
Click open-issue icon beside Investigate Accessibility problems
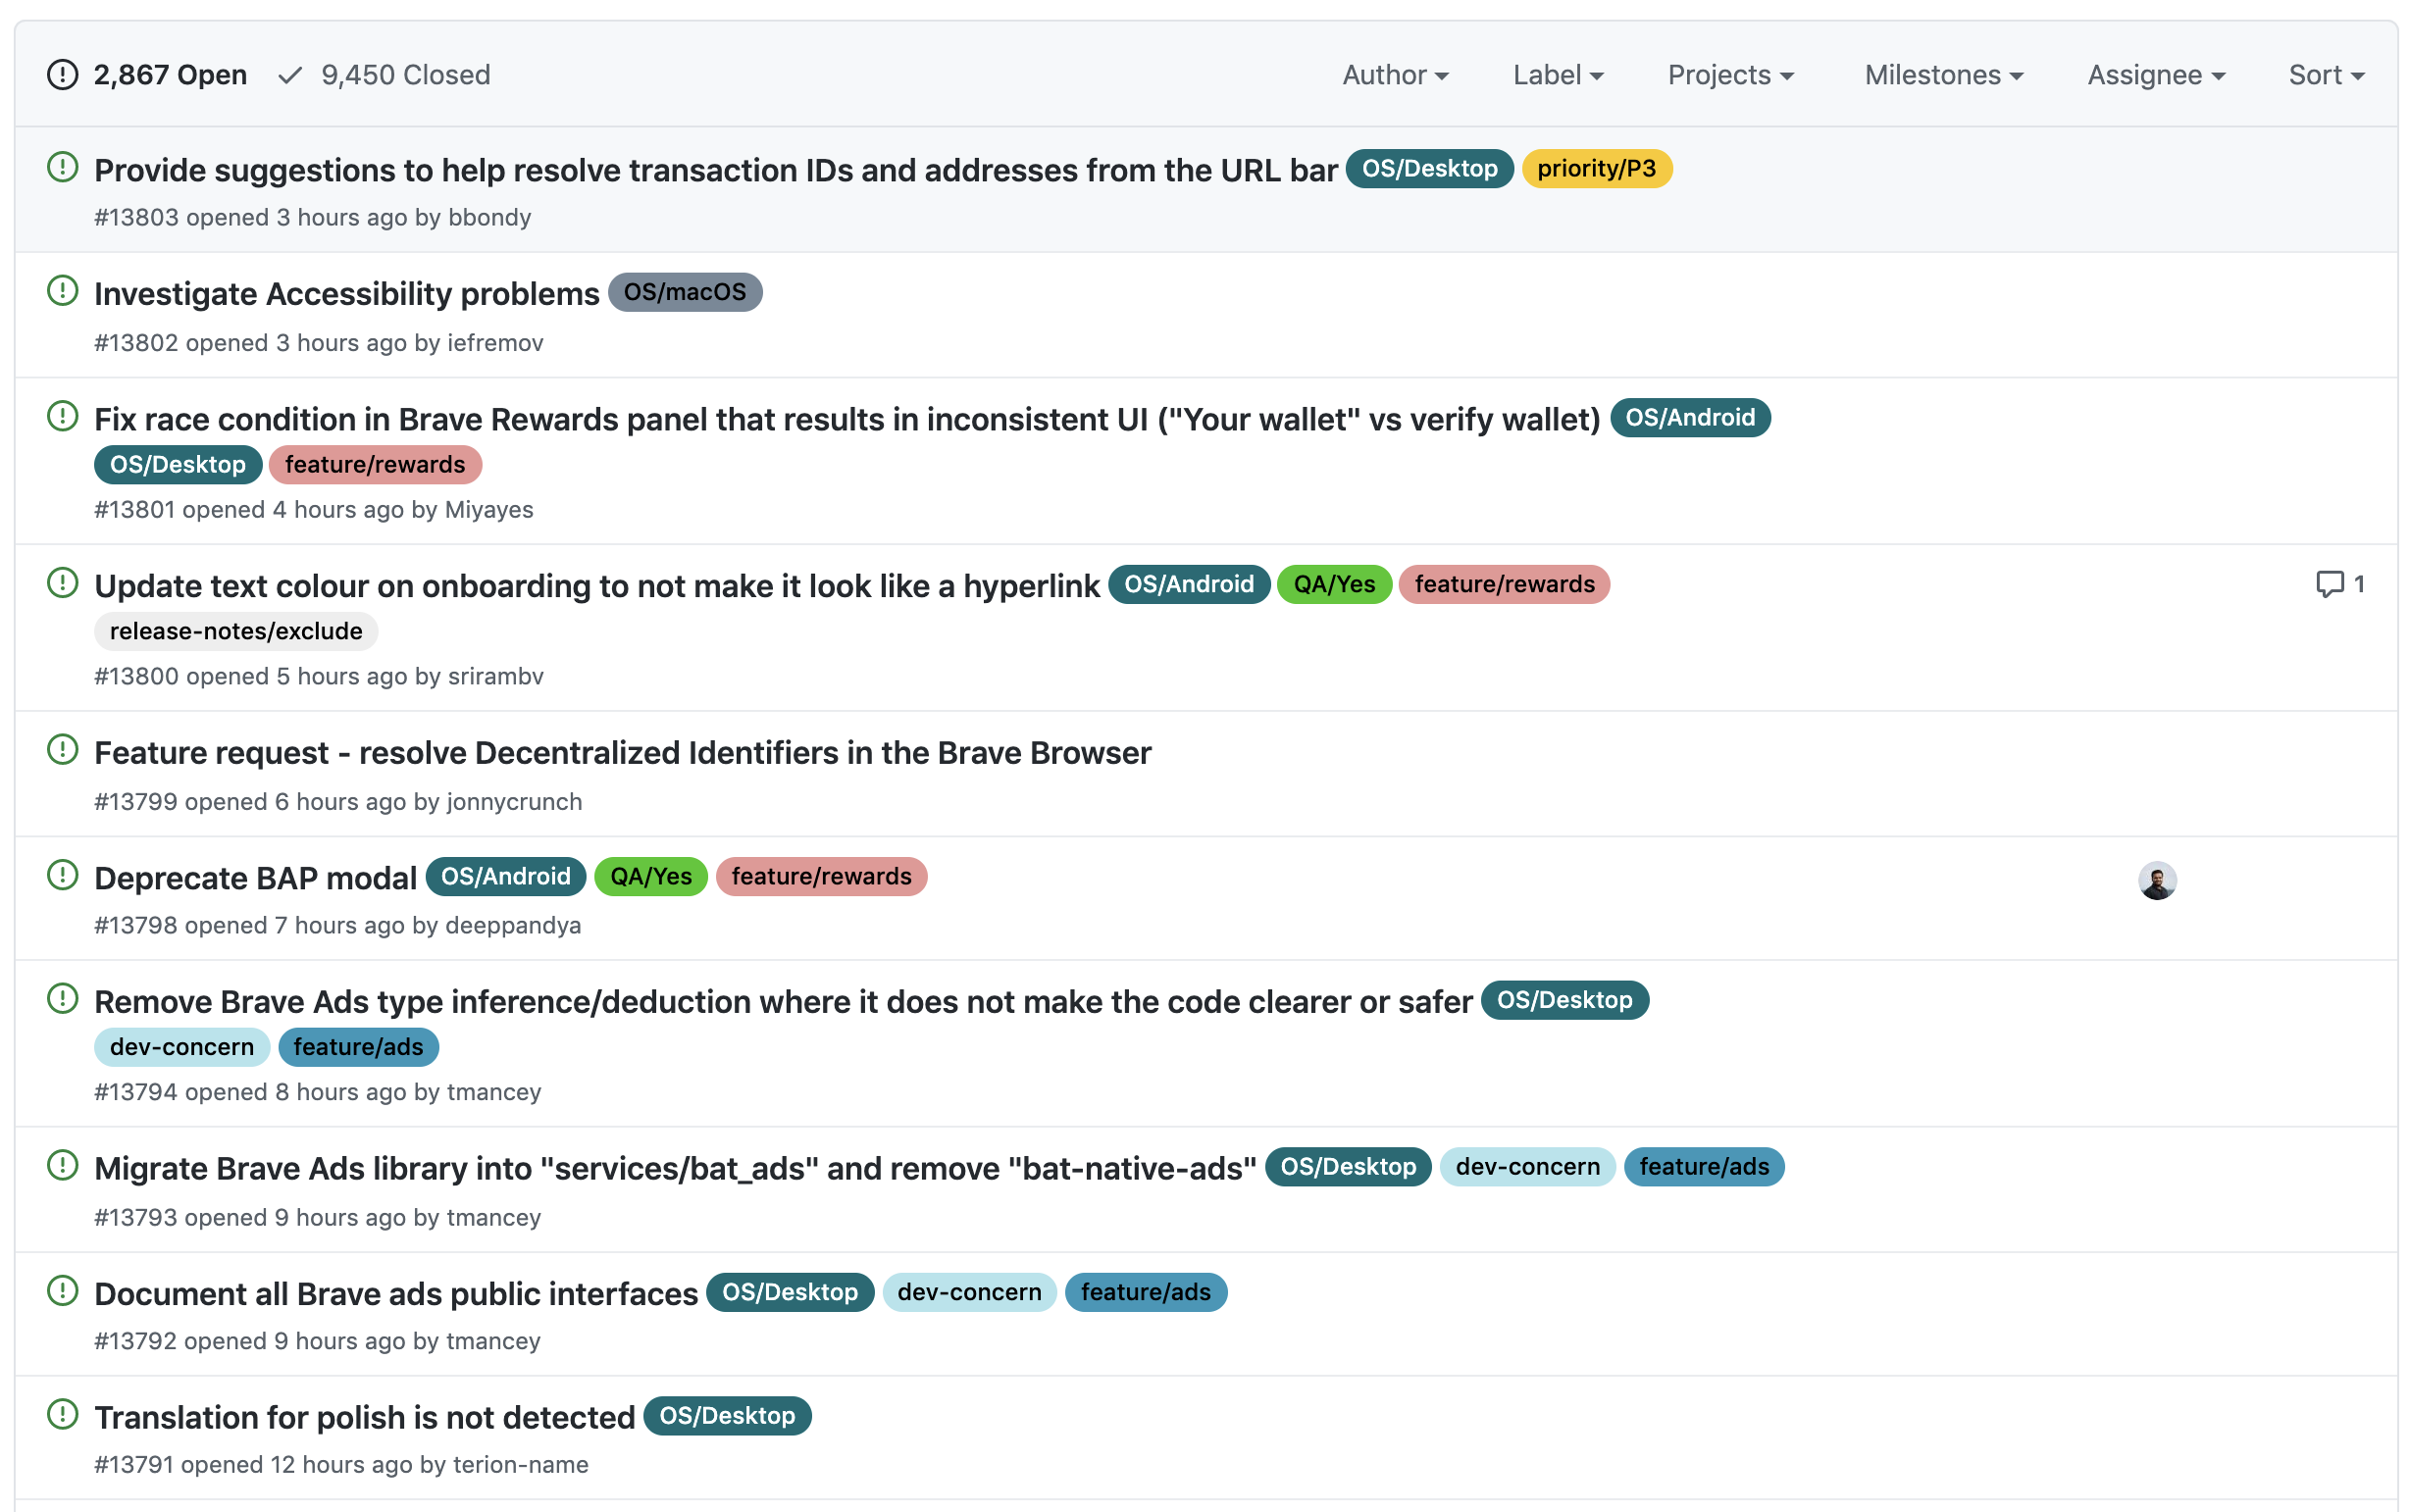pyautogui.click(x=62, y=291)
